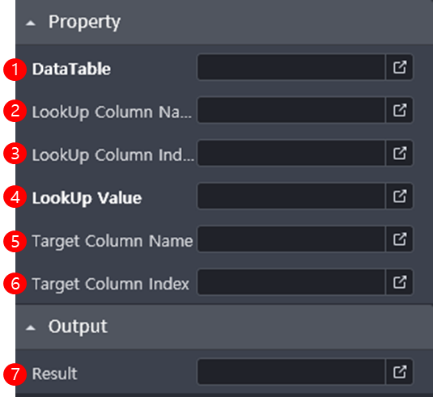The height and width of the screenshot is (397, 433).
Task: Open editor icon beside Target Column Index
Action: pyautogui.click(x=399, y=282)
